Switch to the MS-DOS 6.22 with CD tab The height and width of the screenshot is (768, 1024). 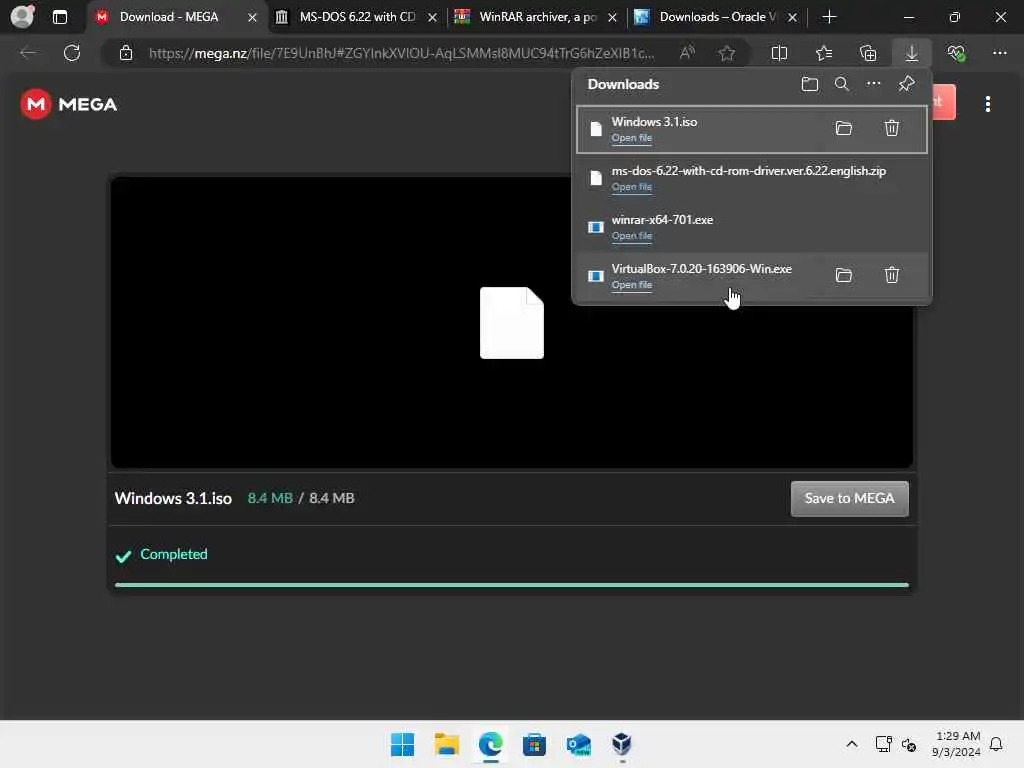357,17
